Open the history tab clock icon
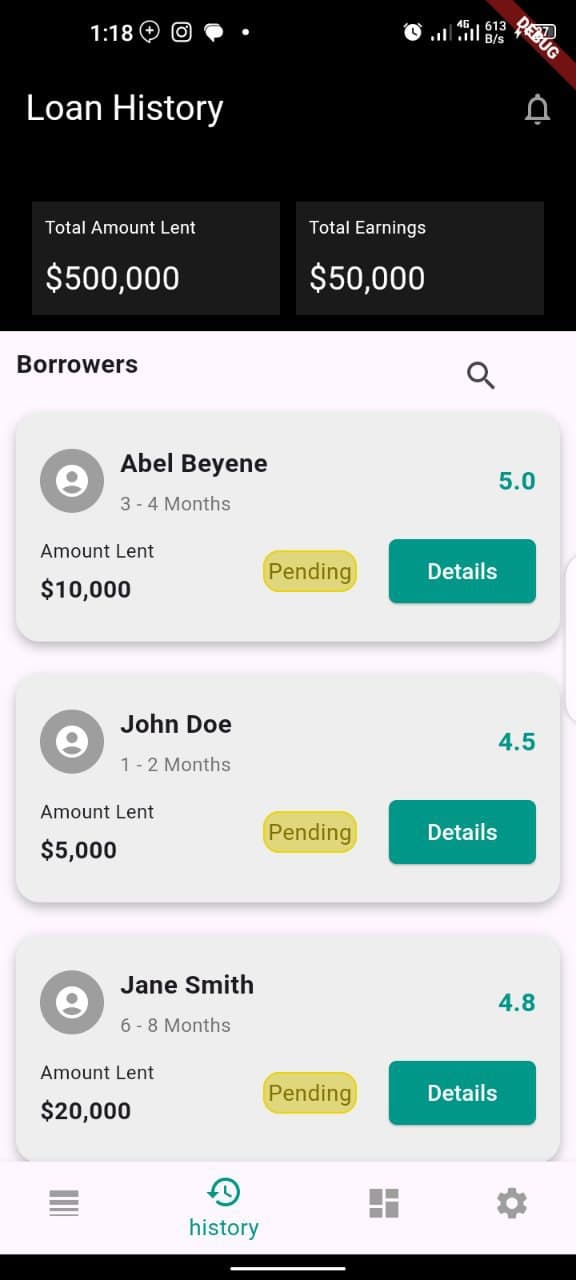The height and width of the screenshot is (1280, 576). coord(223,1192)
